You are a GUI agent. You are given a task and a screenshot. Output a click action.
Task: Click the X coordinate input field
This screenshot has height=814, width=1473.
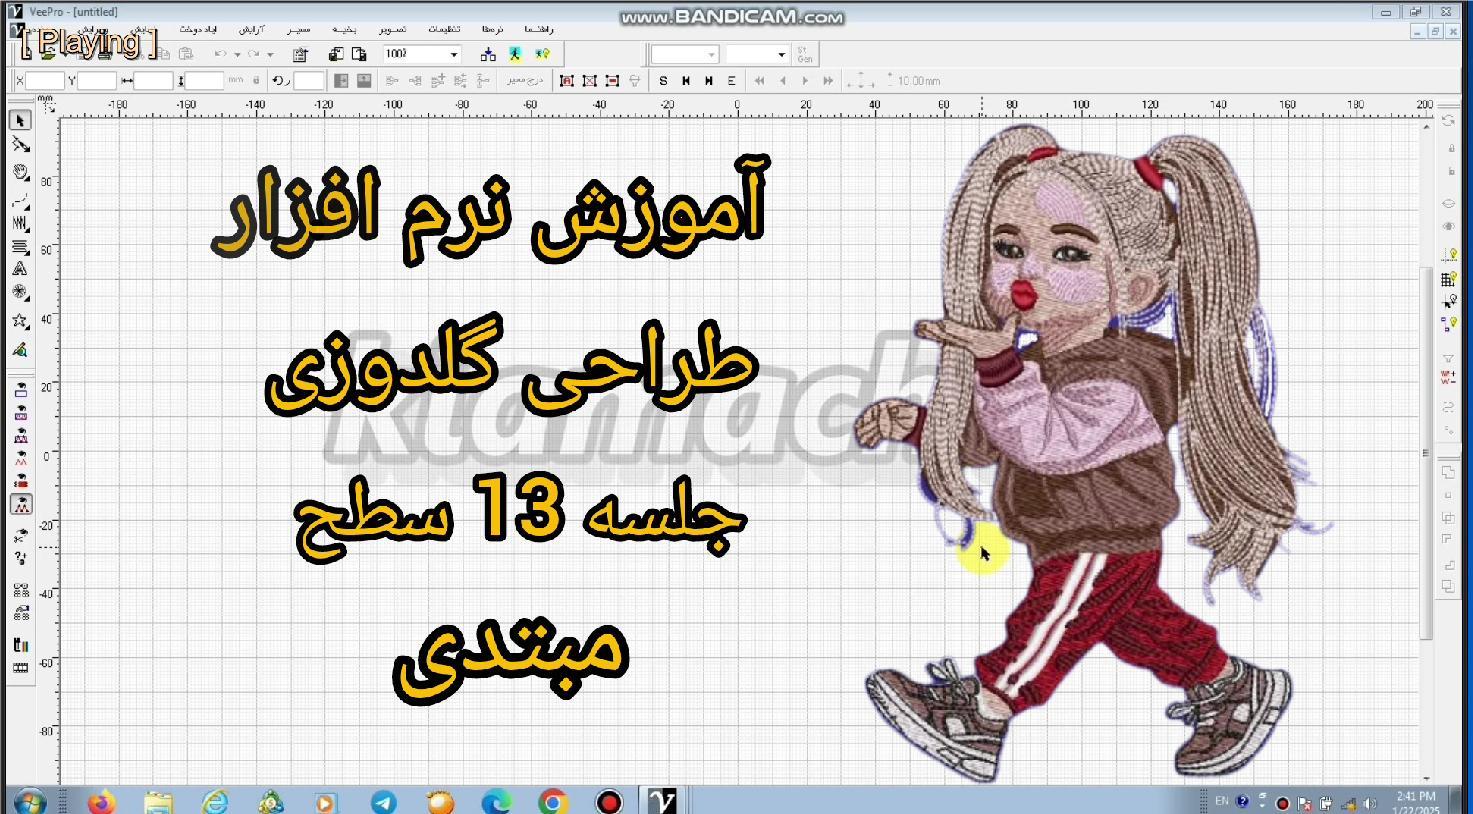(x=44, y=81)
